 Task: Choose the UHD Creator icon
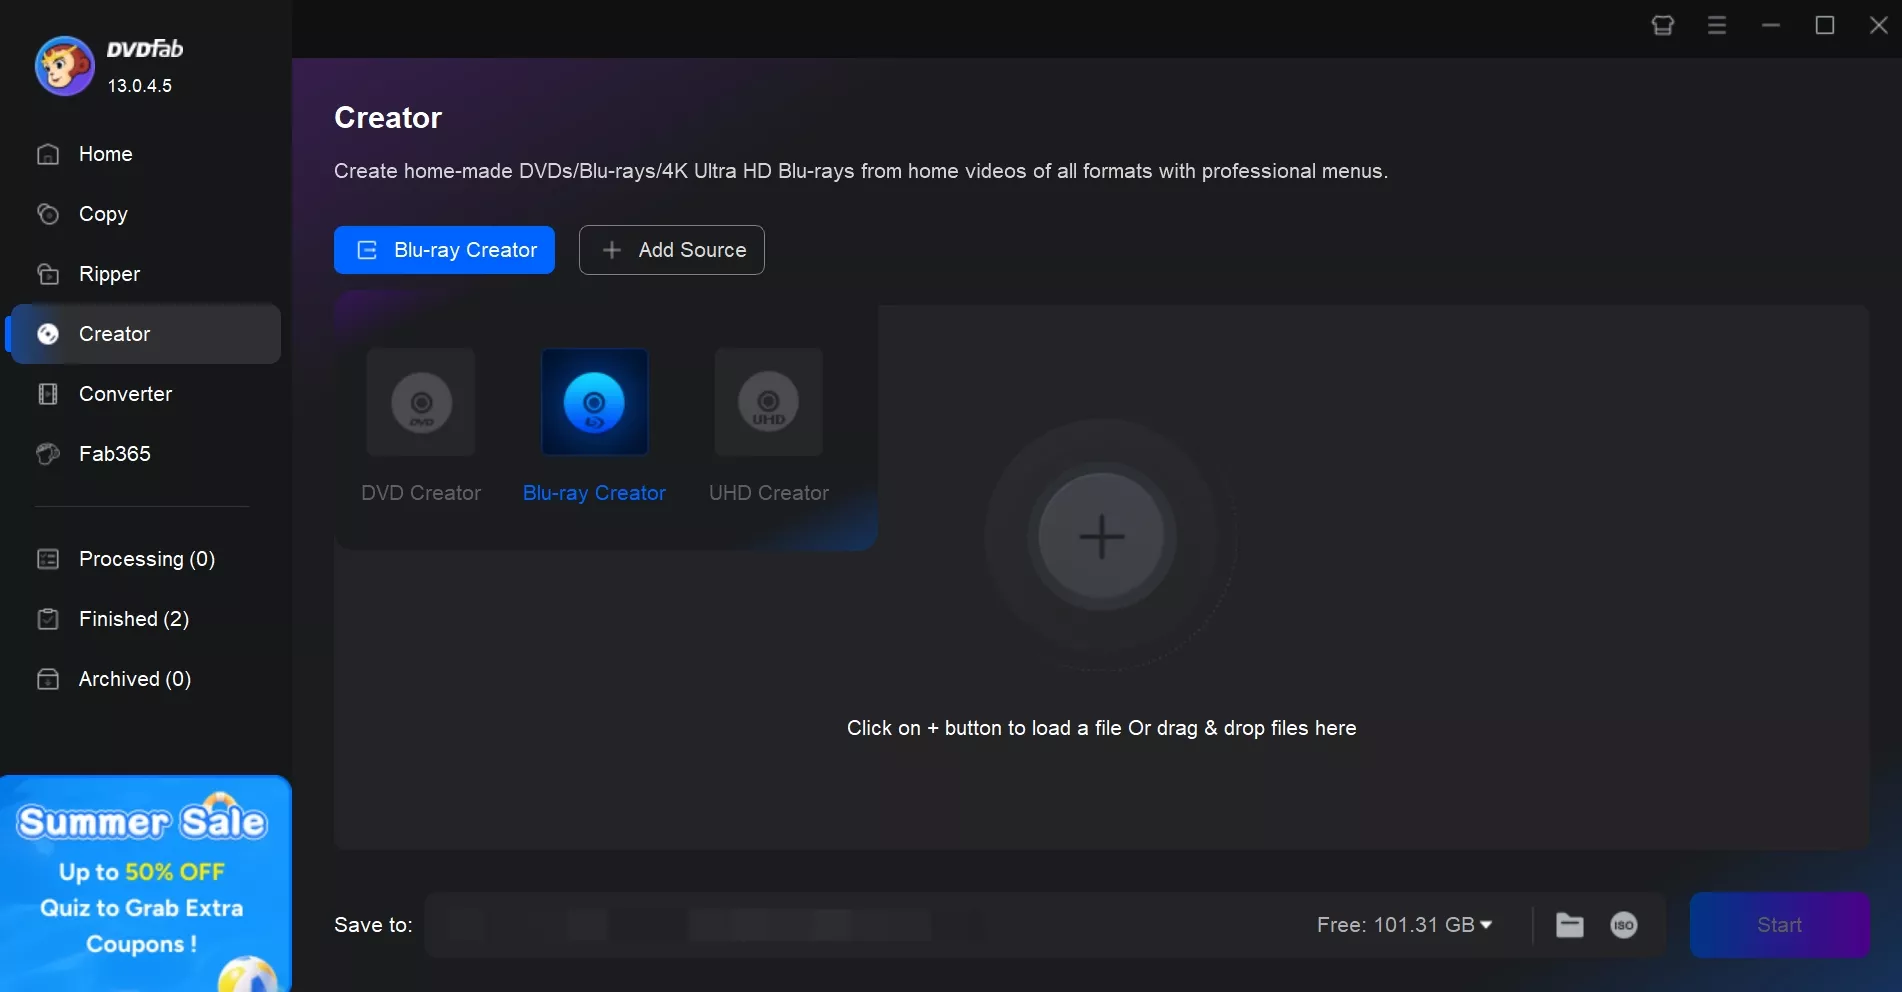pyautogui.click(x=767, y=402)
